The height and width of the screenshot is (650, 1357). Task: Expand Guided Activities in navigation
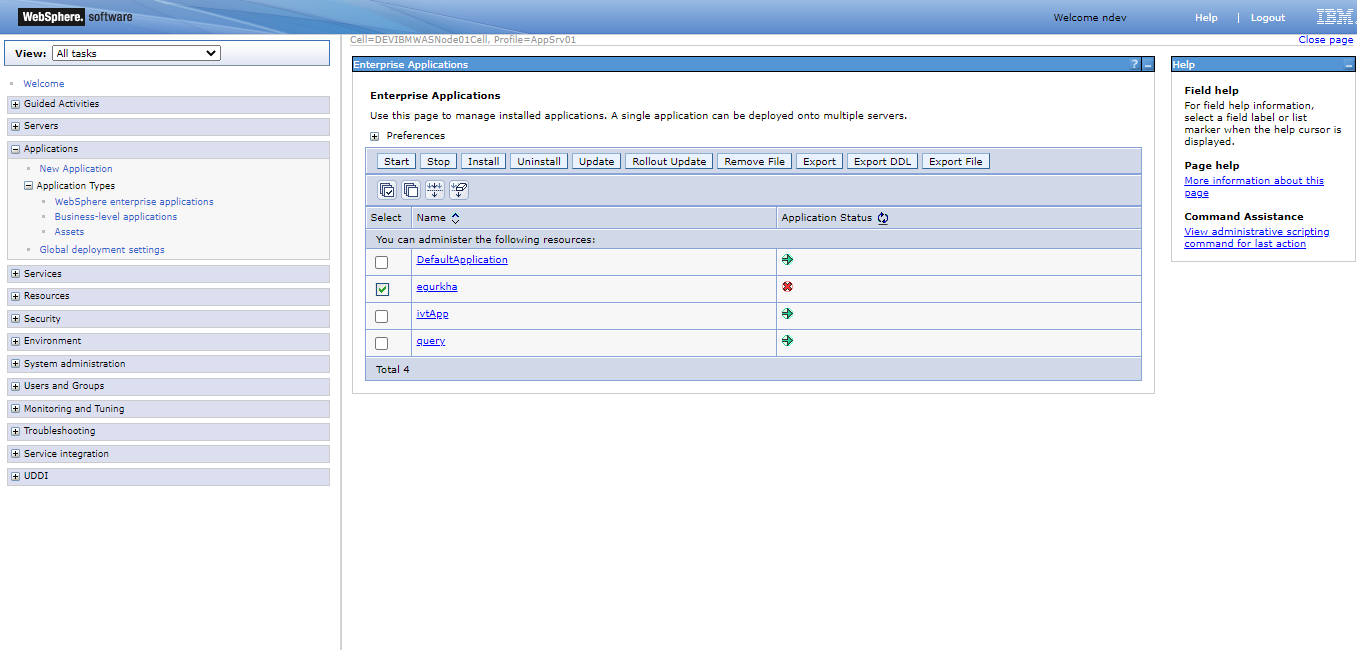click(x=15, y=104)
